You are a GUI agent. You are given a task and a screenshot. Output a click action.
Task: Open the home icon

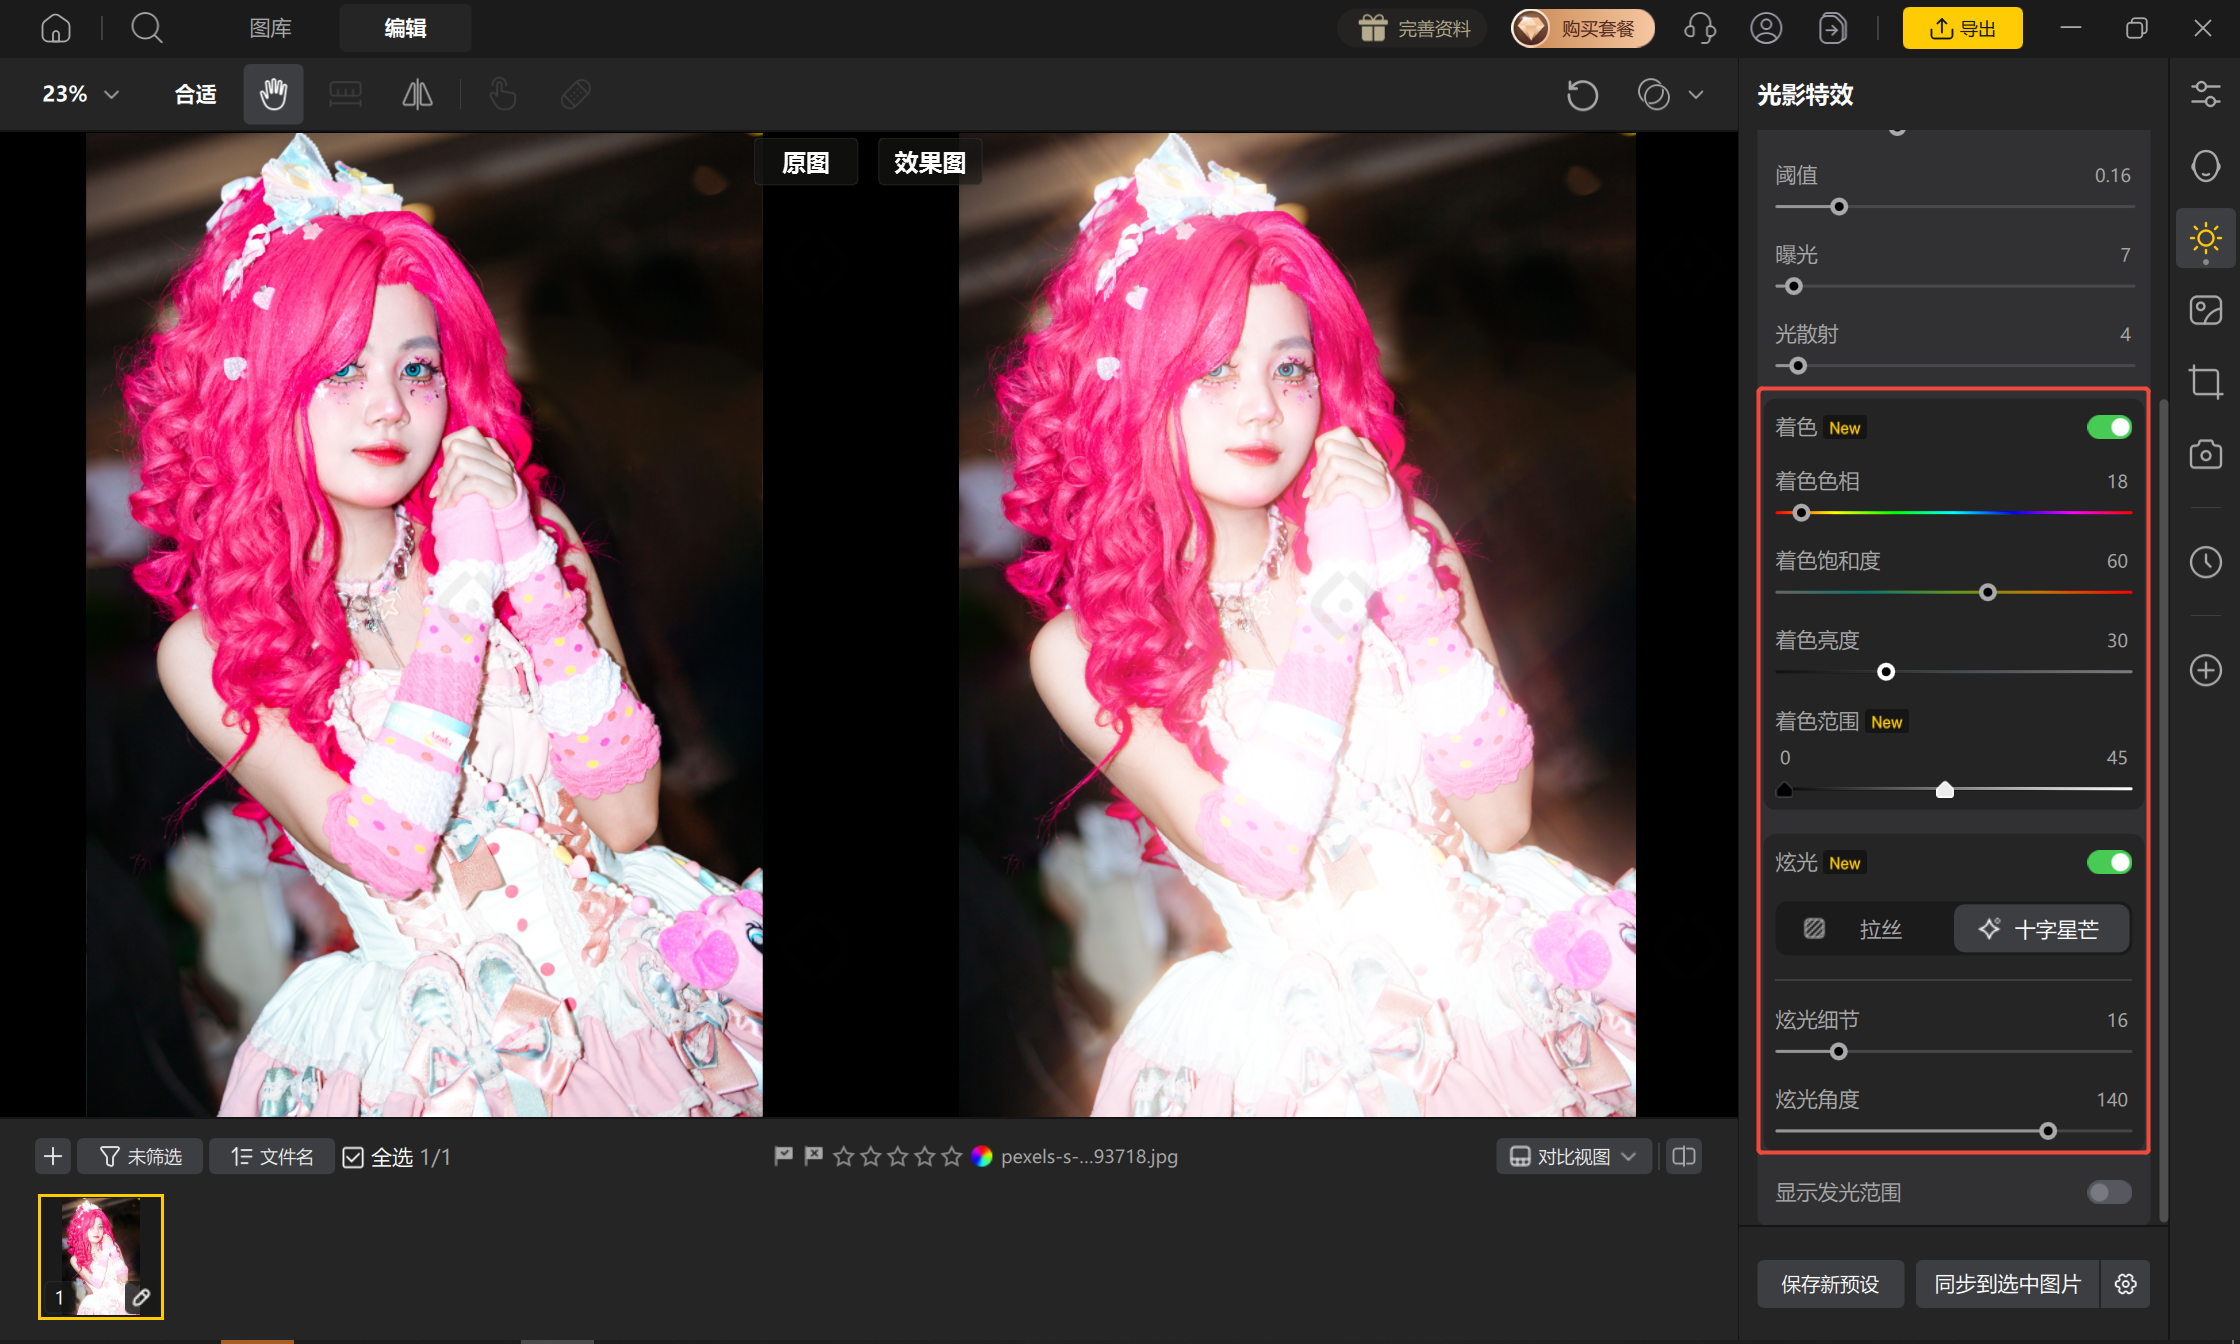tap(56, 28)
